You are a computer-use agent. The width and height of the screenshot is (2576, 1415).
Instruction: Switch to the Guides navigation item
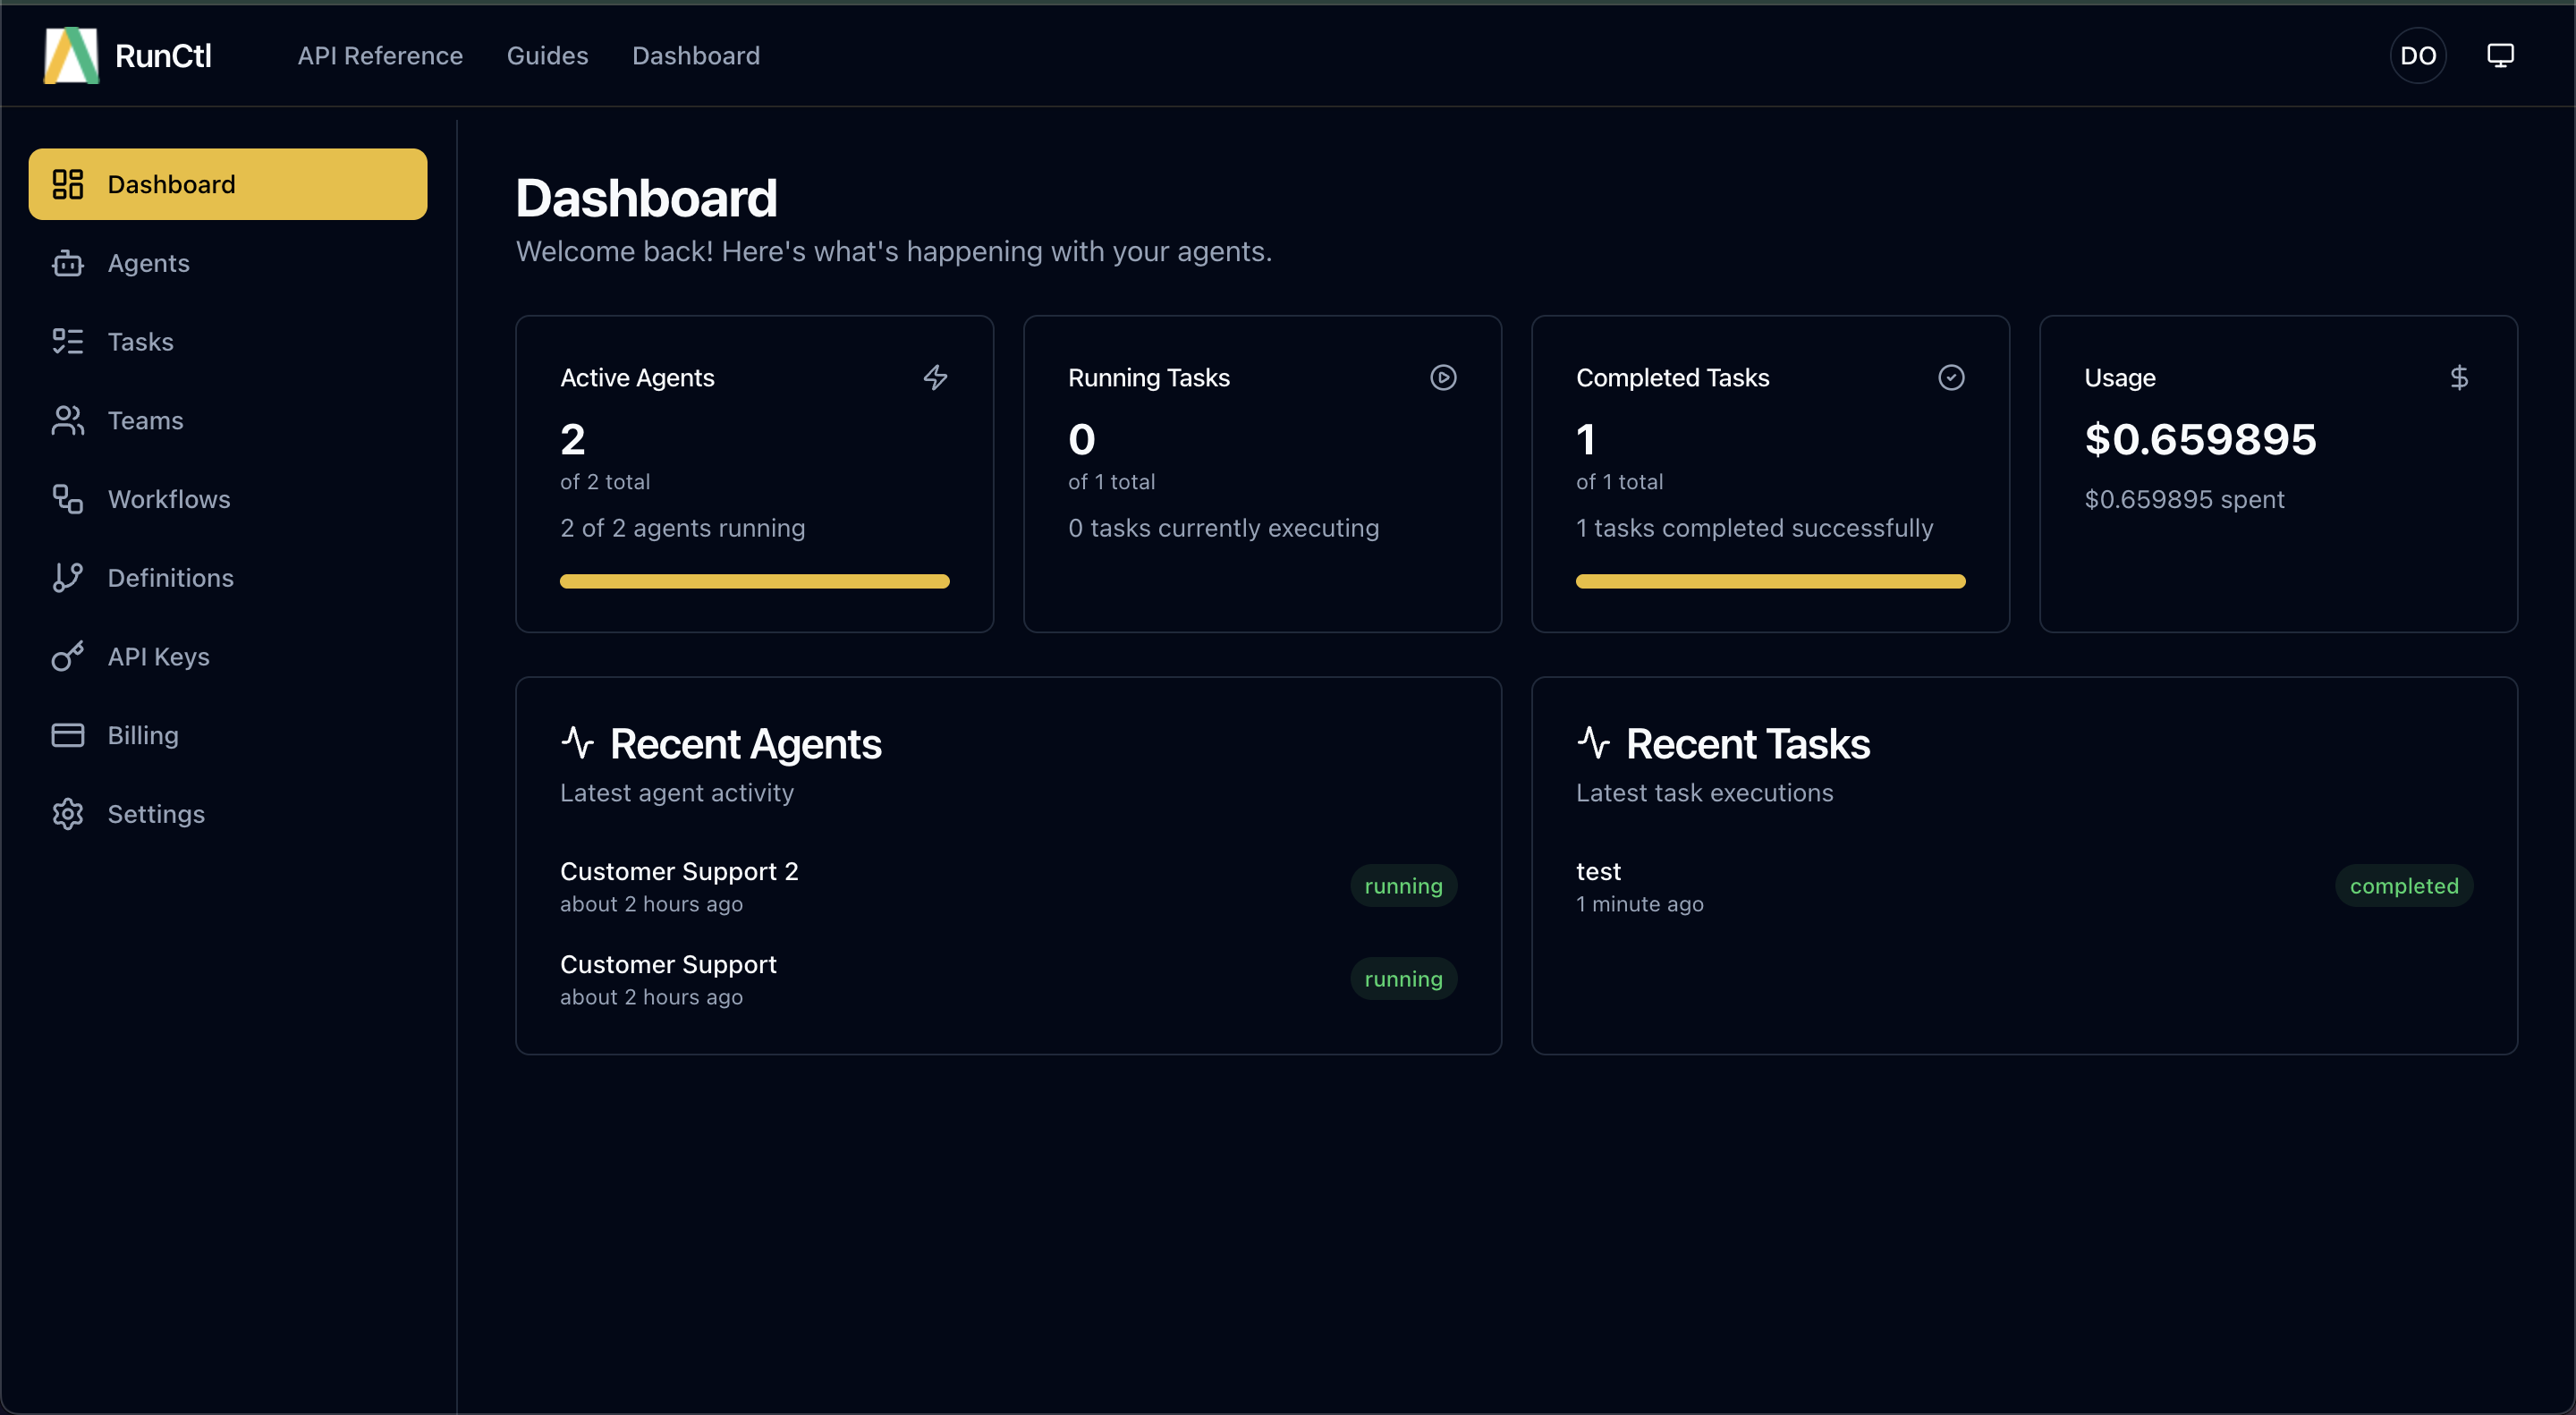[x=548, y=55]
